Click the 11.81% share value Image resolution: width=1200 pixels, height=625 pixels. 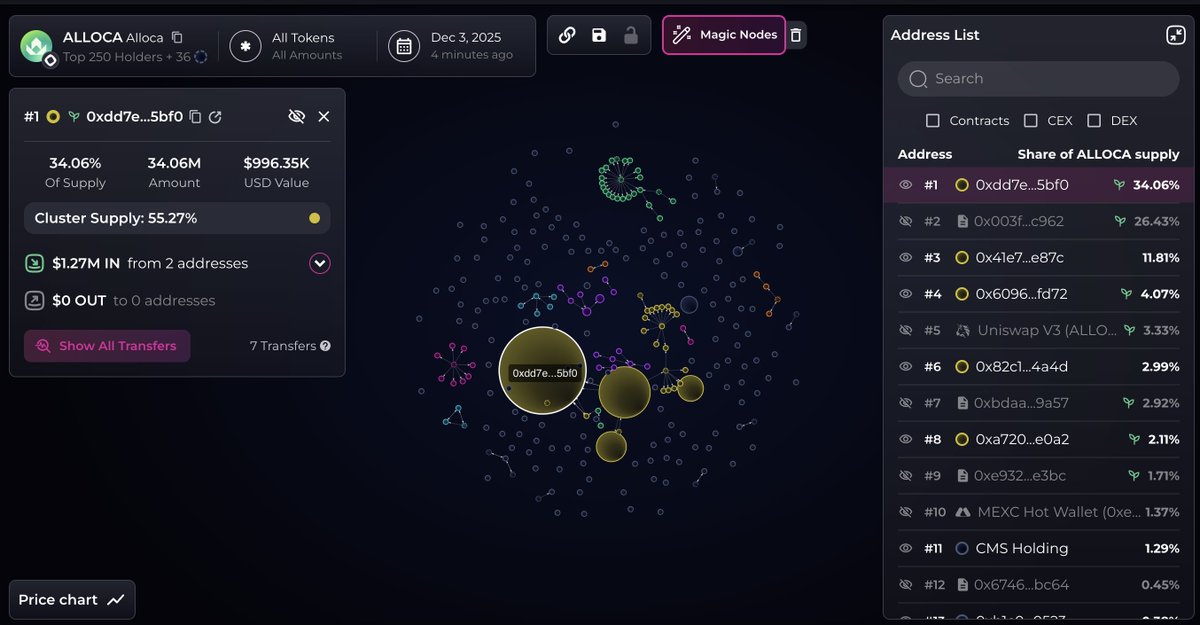tap(1161, 258)
